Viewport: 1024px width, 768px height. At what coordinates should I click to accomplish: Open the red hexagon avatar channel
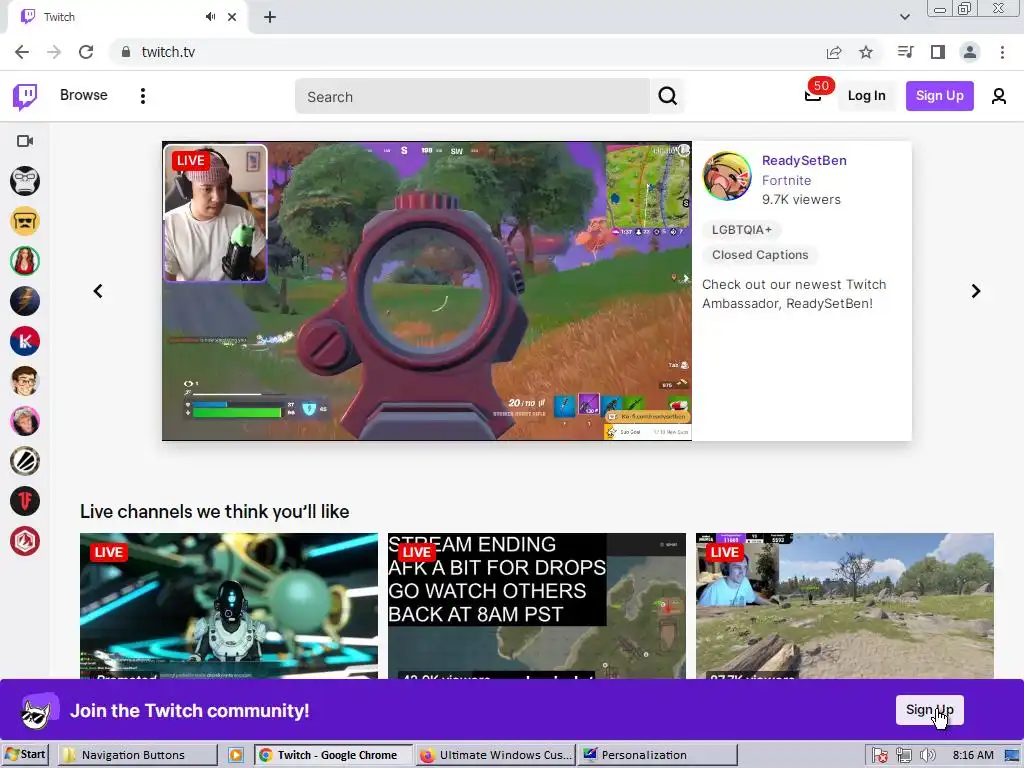click(x=25, y=541)
